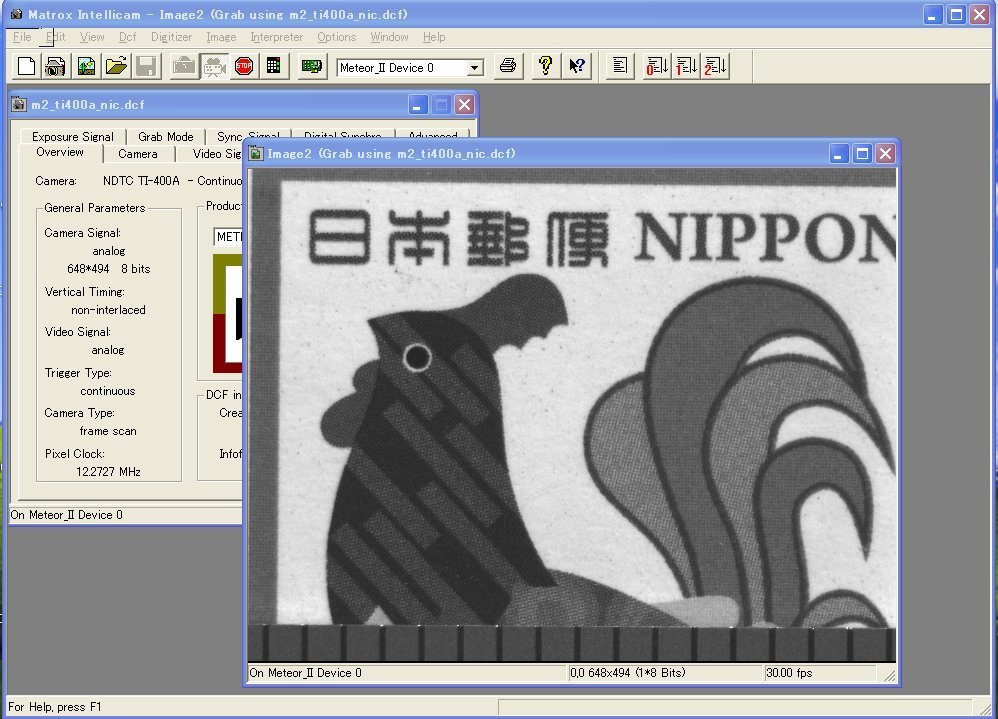Click the red 0 step icon
Image resolution: width=998 pixels, height=719 pixels.
tap(656, 66)
